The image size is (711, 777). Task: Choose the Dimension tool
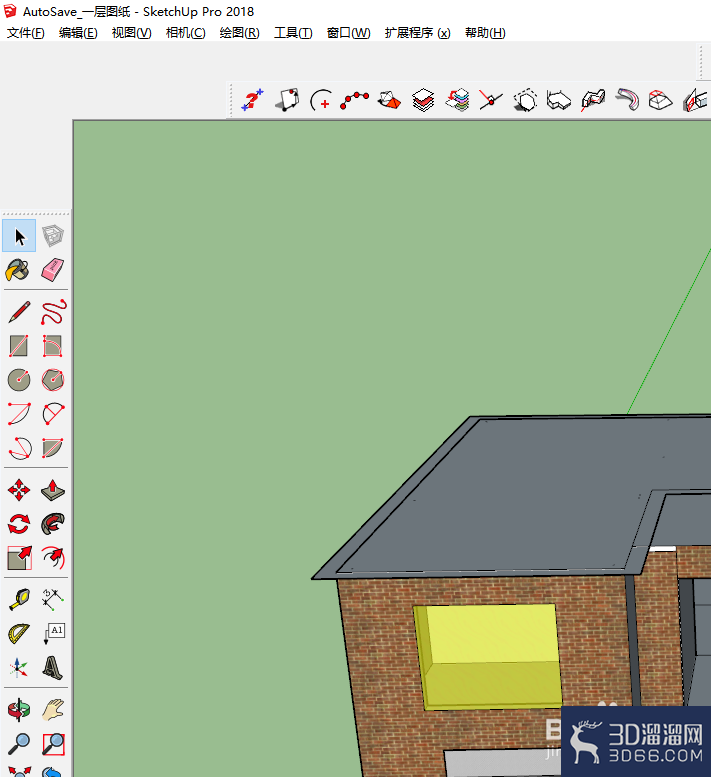pyautogui.click(x=53, y=600)
